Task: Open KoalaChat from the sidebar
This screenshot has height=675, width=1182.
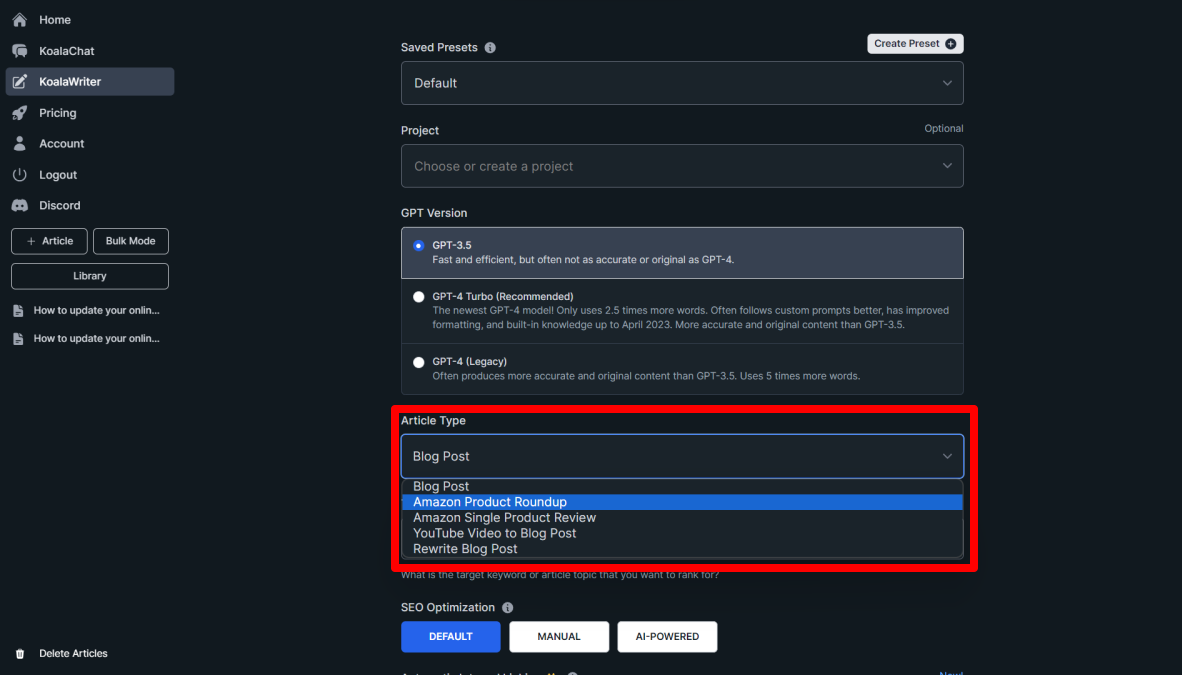Action: tap(20, 50)
